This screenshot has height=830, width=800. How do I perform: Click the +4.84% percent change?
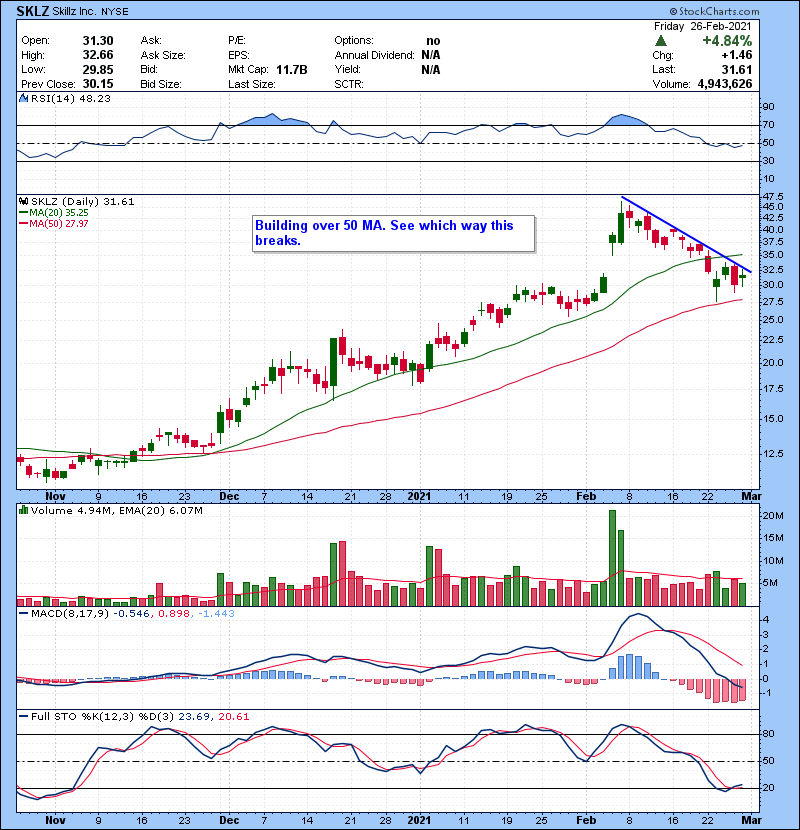pyautogui.click(x=727, y=41)
